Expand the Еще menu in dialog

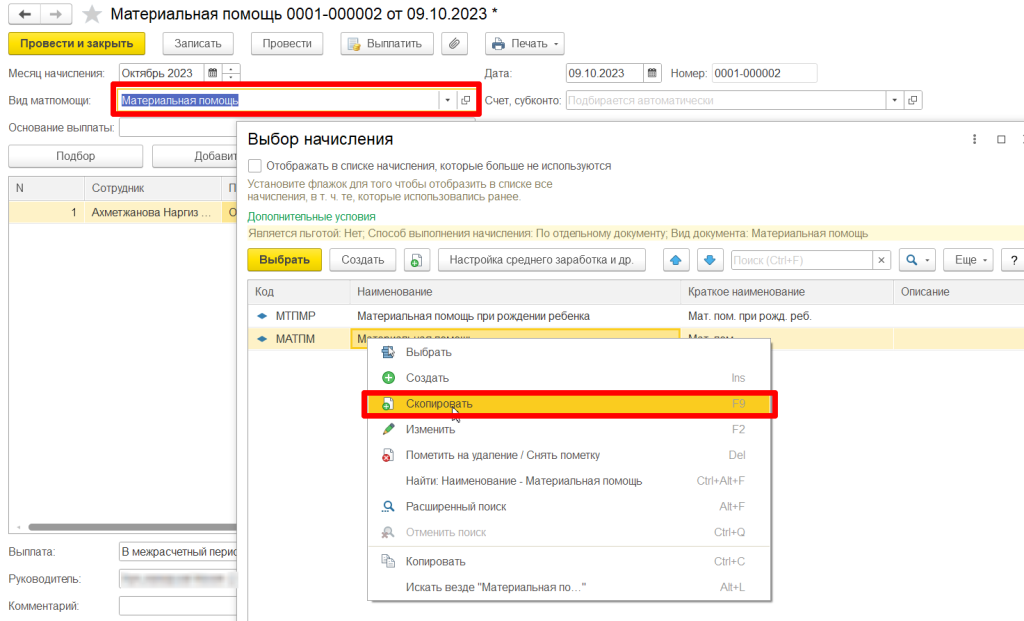click(970, 260)
